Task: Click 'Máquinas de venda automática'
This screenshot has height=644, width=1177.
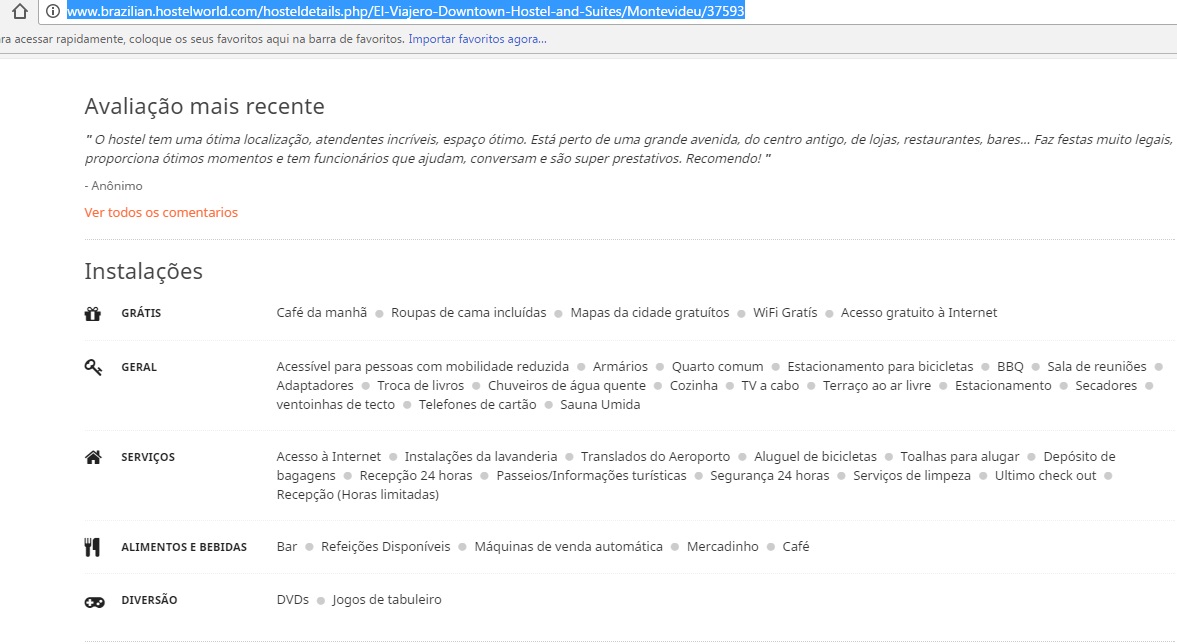Action: pos(568,546)
